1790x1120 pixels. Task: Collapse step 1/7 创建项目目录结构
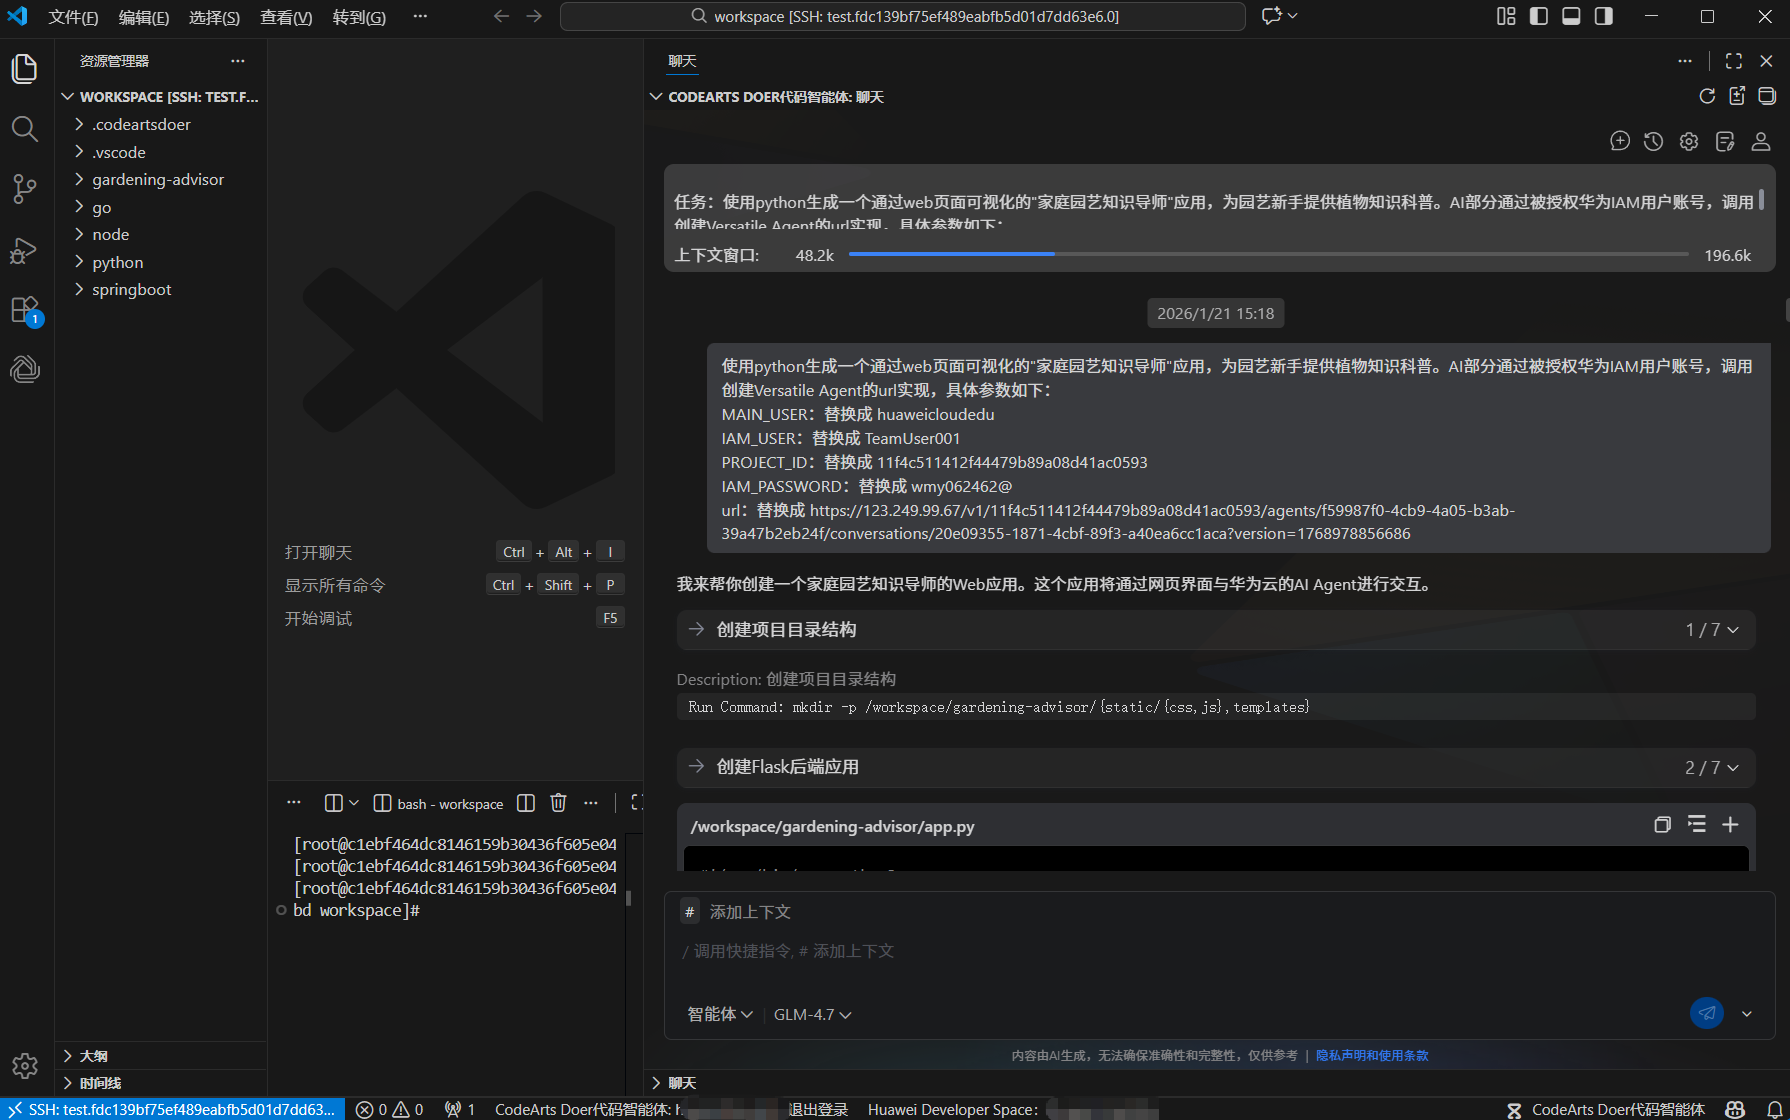[x=1215, y=629]
